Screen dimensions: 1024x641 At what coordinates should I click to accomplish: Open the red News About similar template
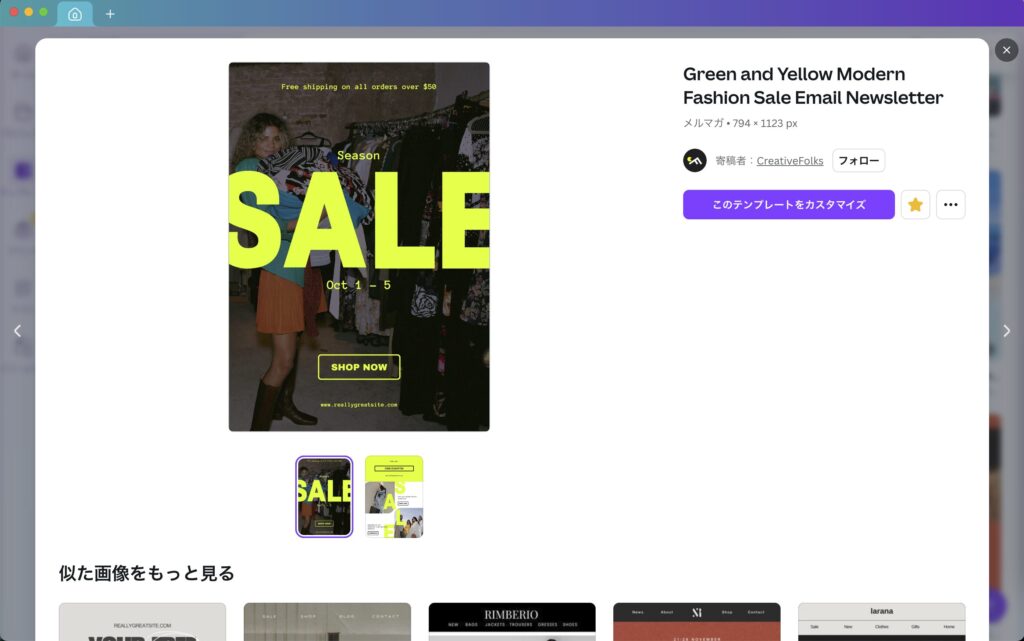[x=697, y=622]
